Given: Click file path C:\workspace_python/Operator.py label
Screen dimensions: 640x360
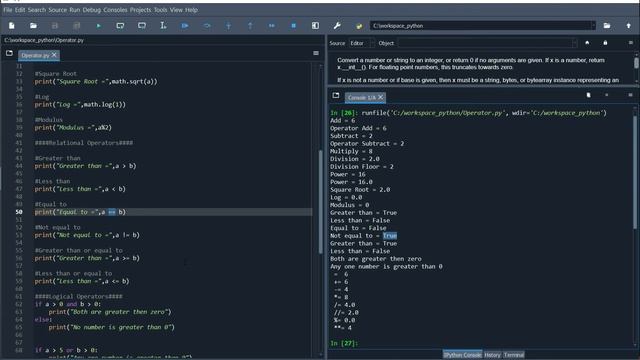Looking at the screenshot, I should pos(44,40).
